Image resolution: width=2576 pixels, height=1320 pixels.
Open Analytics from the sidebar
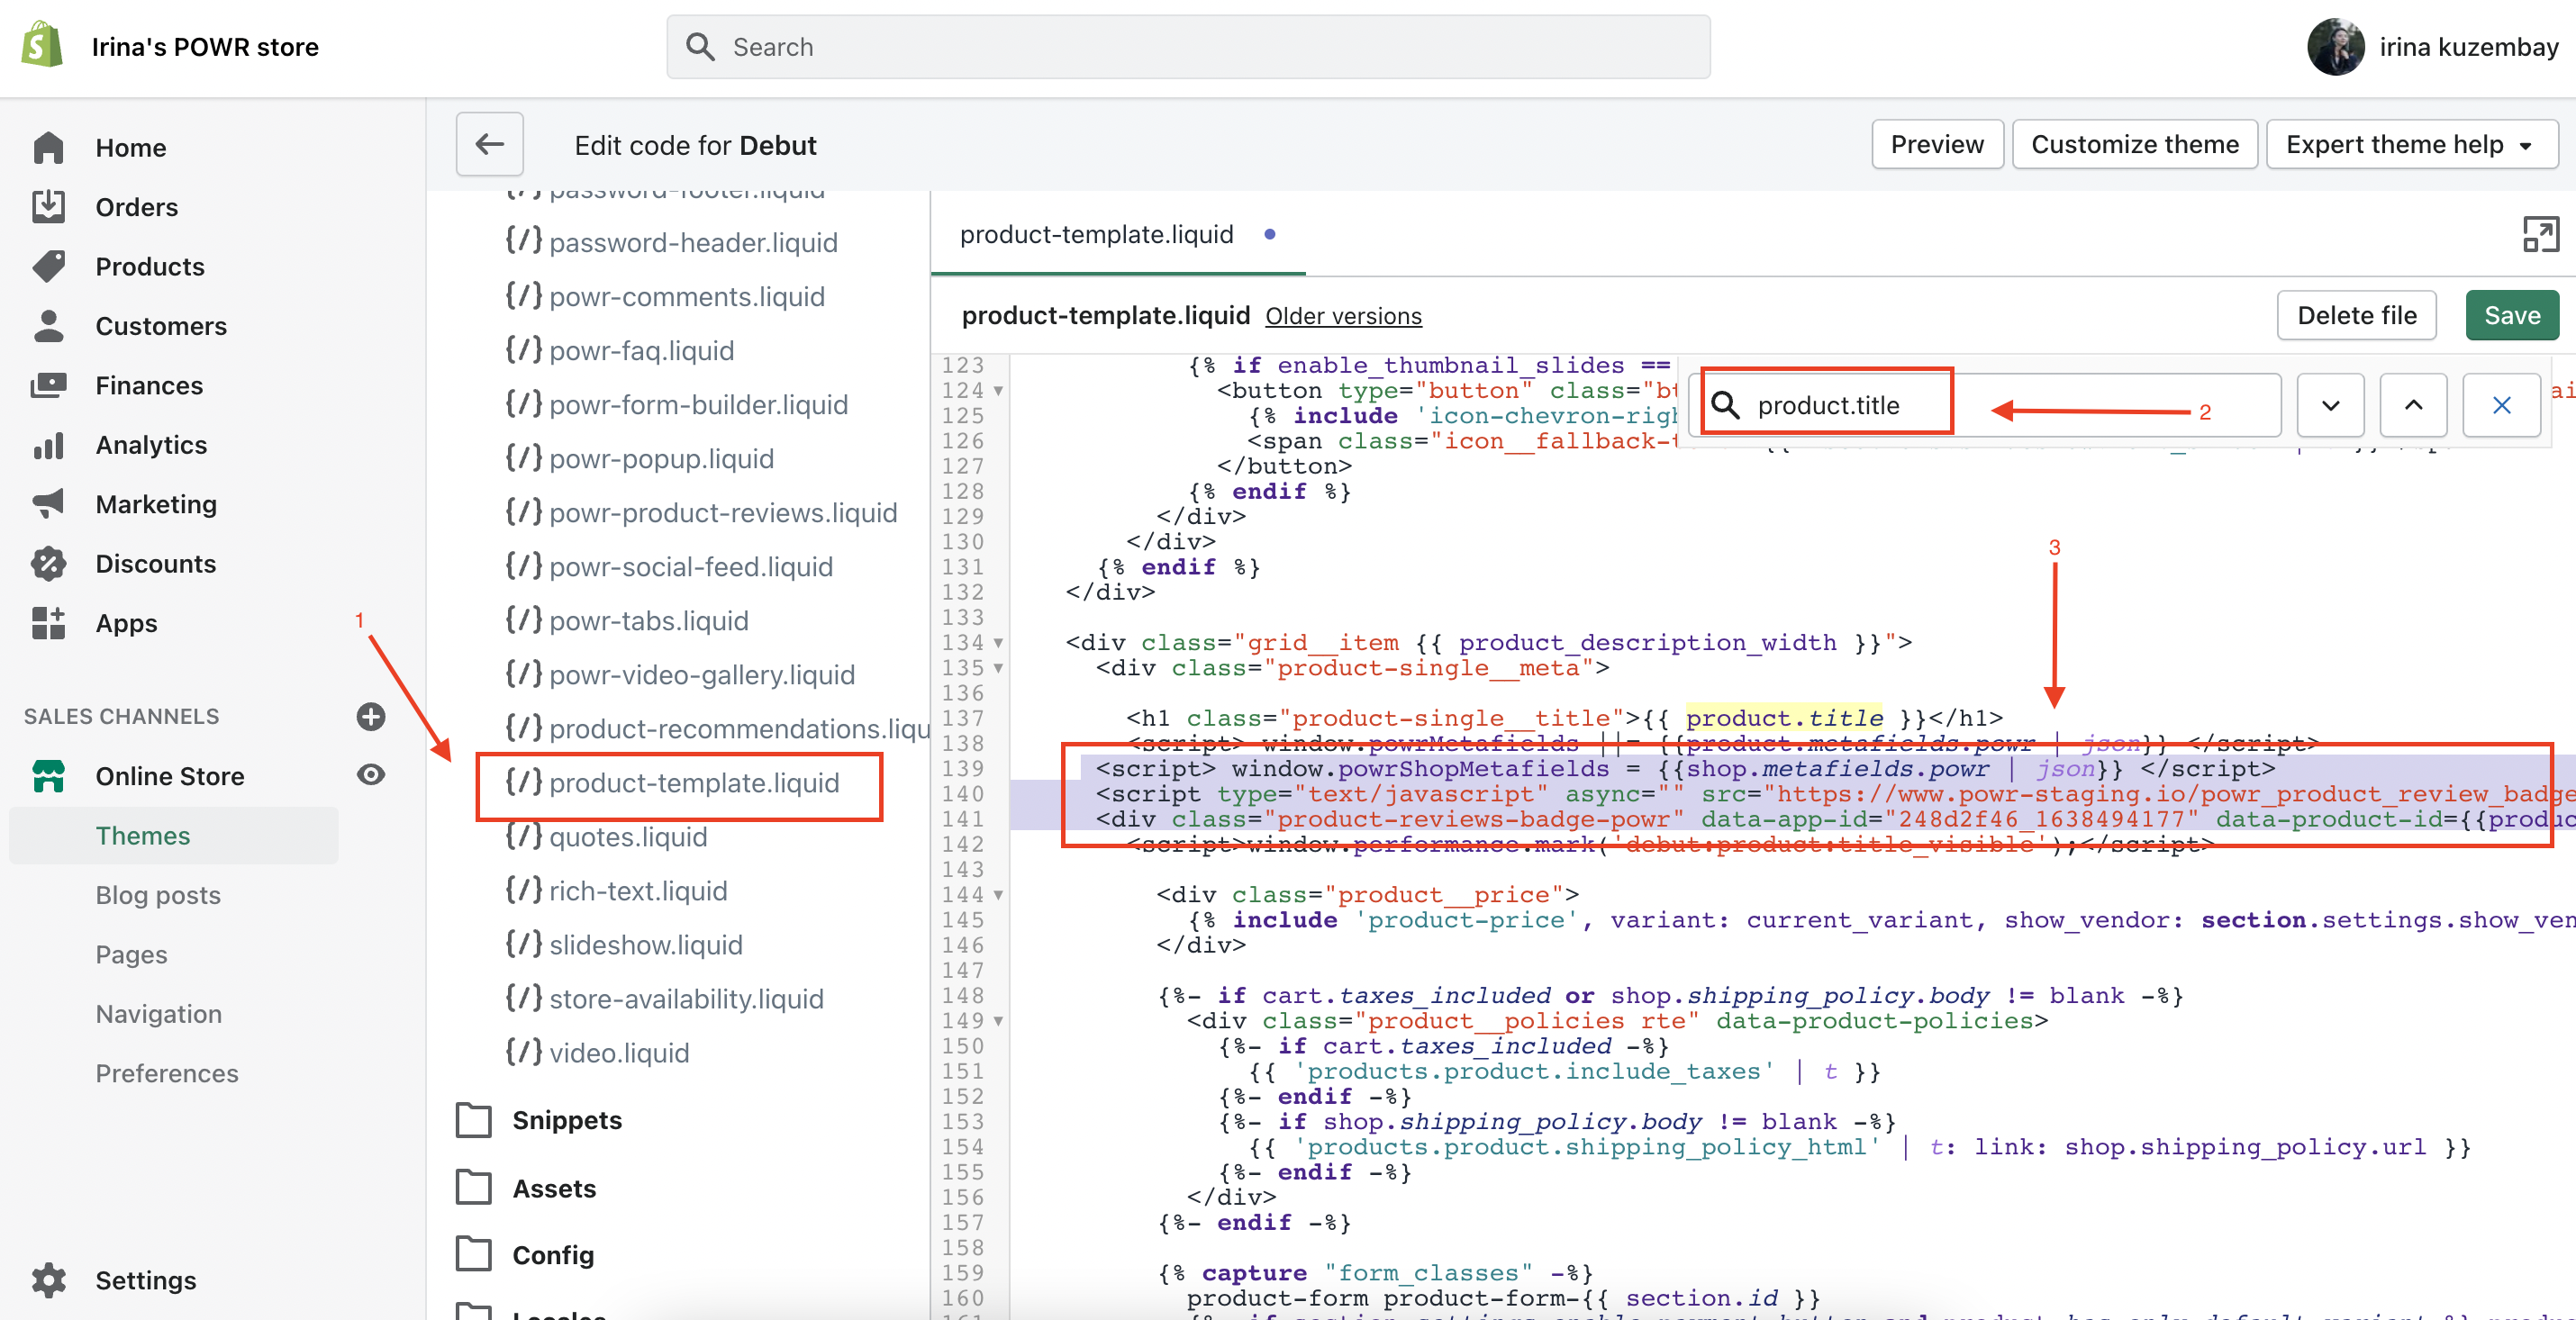pos(150,445)
